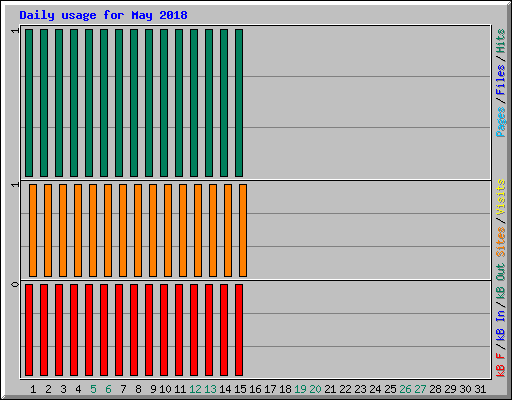Click the red kB bar for day 15

click(239, 330)
